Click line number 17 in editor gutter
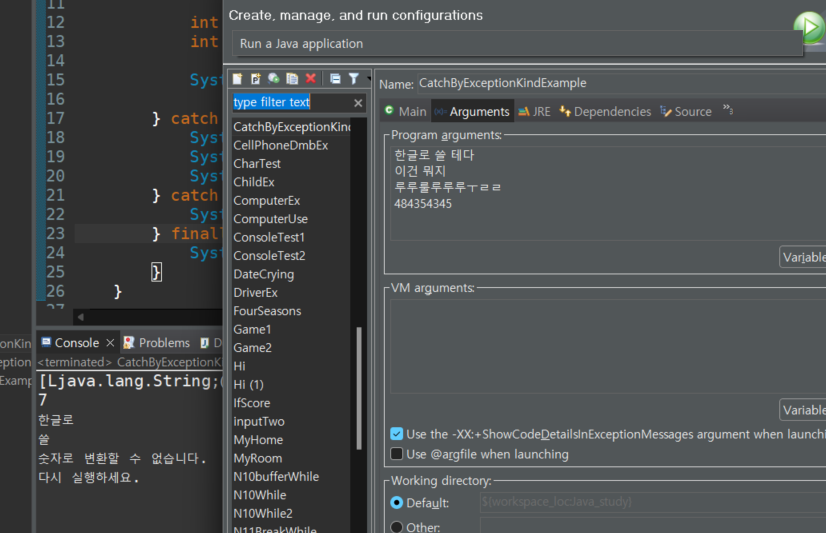The width and height of the screenshot is (826, 533). pyautogui.click(x=55, y=118)
